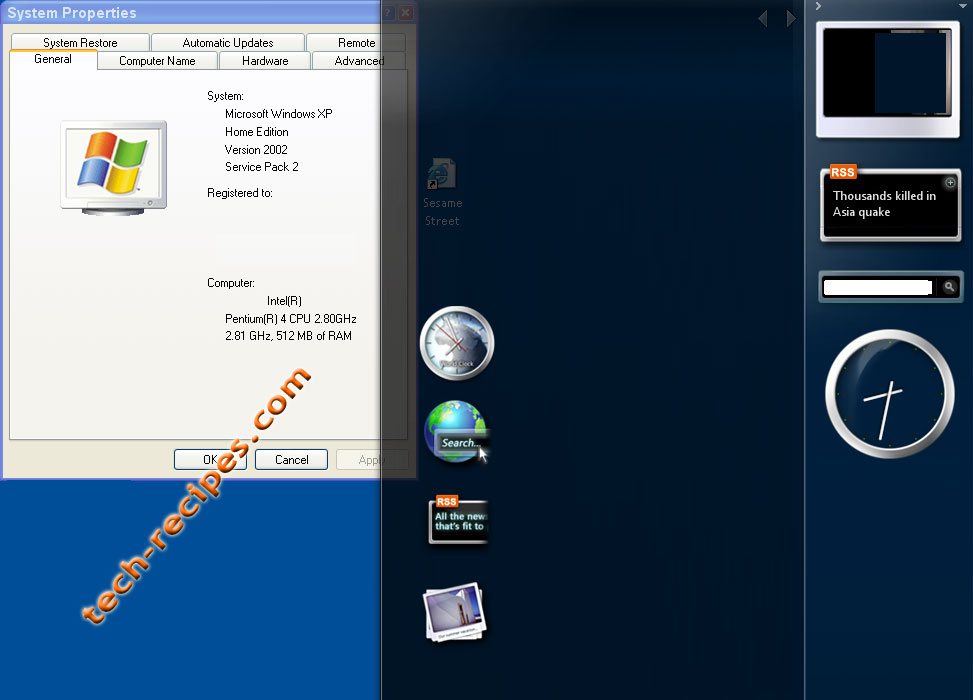Viewport: 973px width, 700px height.
Task: Click the System Properties help button
Action: tap(388, 12)
